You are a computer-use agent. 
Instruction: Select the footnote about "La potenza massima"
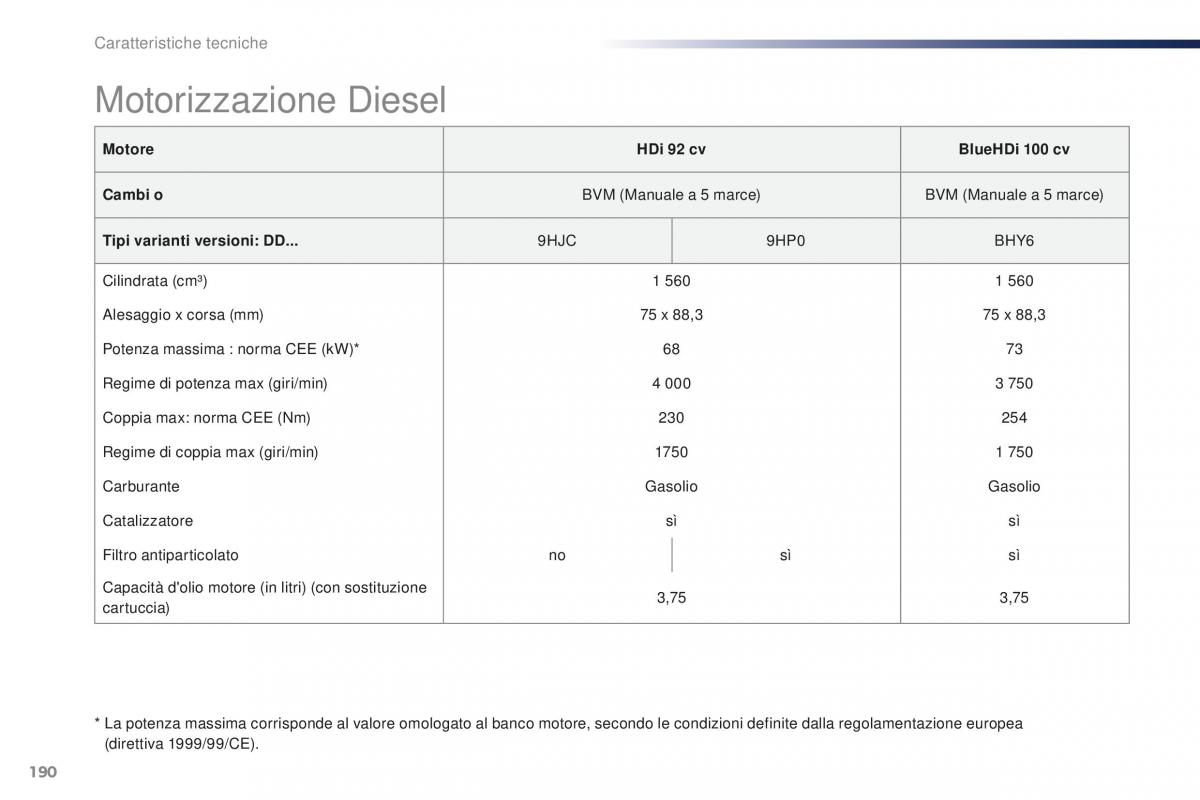tap(559, 733)
